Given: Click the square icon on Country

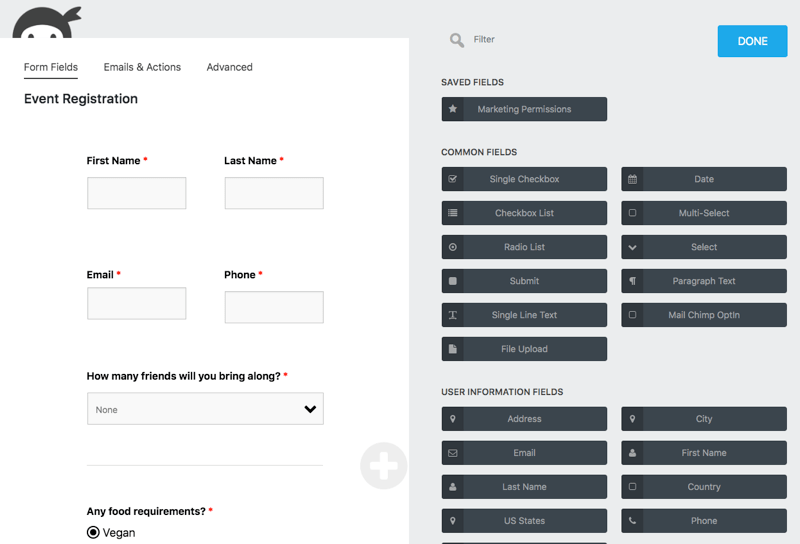Looking at the screenshot, I should (632, 487).
